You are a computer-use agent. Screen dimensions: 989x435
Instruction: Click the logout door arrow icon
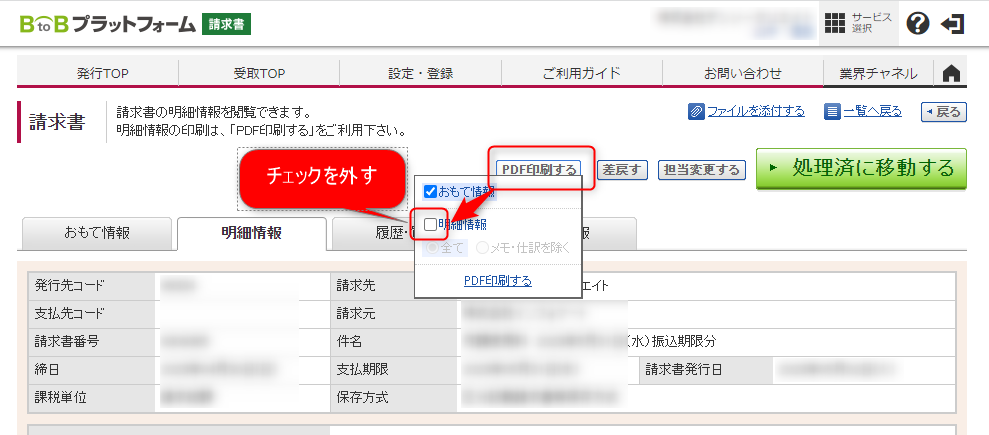[x=954, y=24]
